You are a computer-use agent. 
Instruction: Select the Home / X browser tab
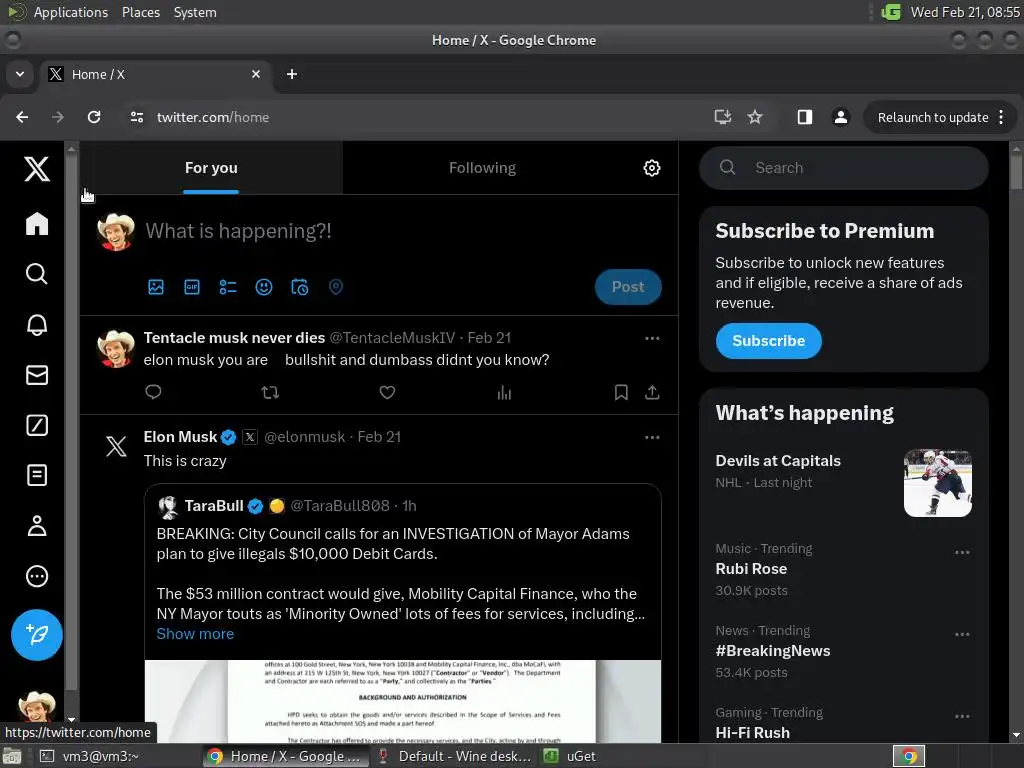(x=157, y=74)
